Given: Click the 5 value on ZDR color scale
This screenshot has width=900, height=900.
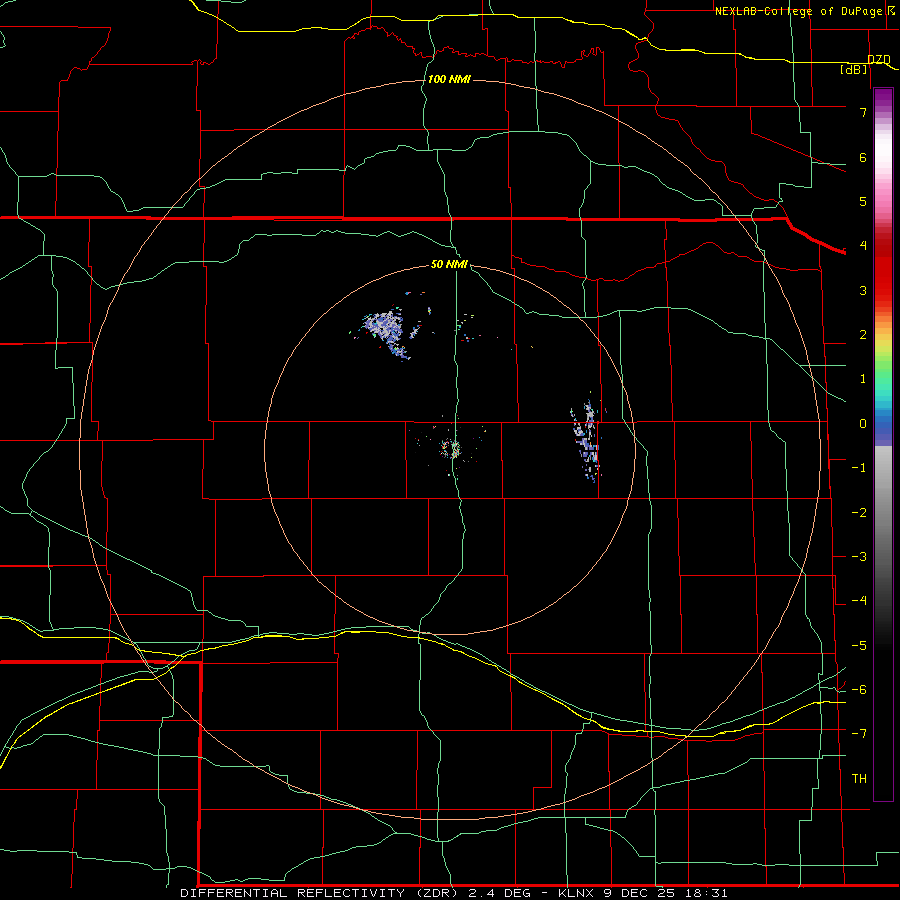Looking at the screenshot, I should tap(863, 201).
